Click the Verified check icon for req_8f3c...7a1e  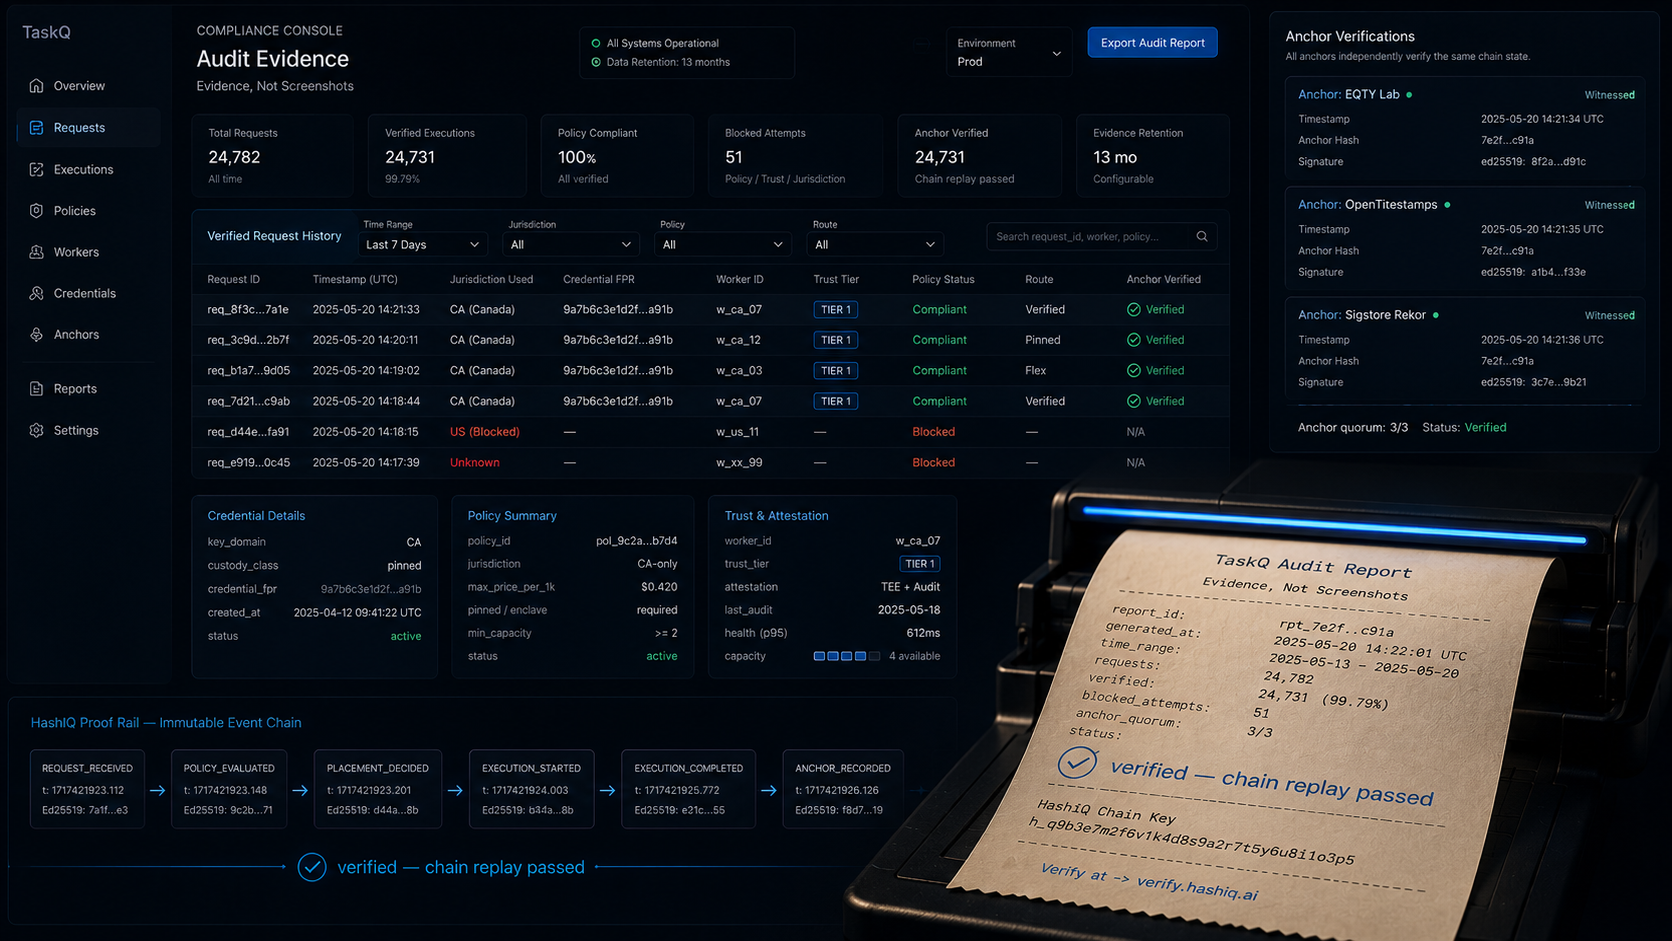tap(1134, 310)
